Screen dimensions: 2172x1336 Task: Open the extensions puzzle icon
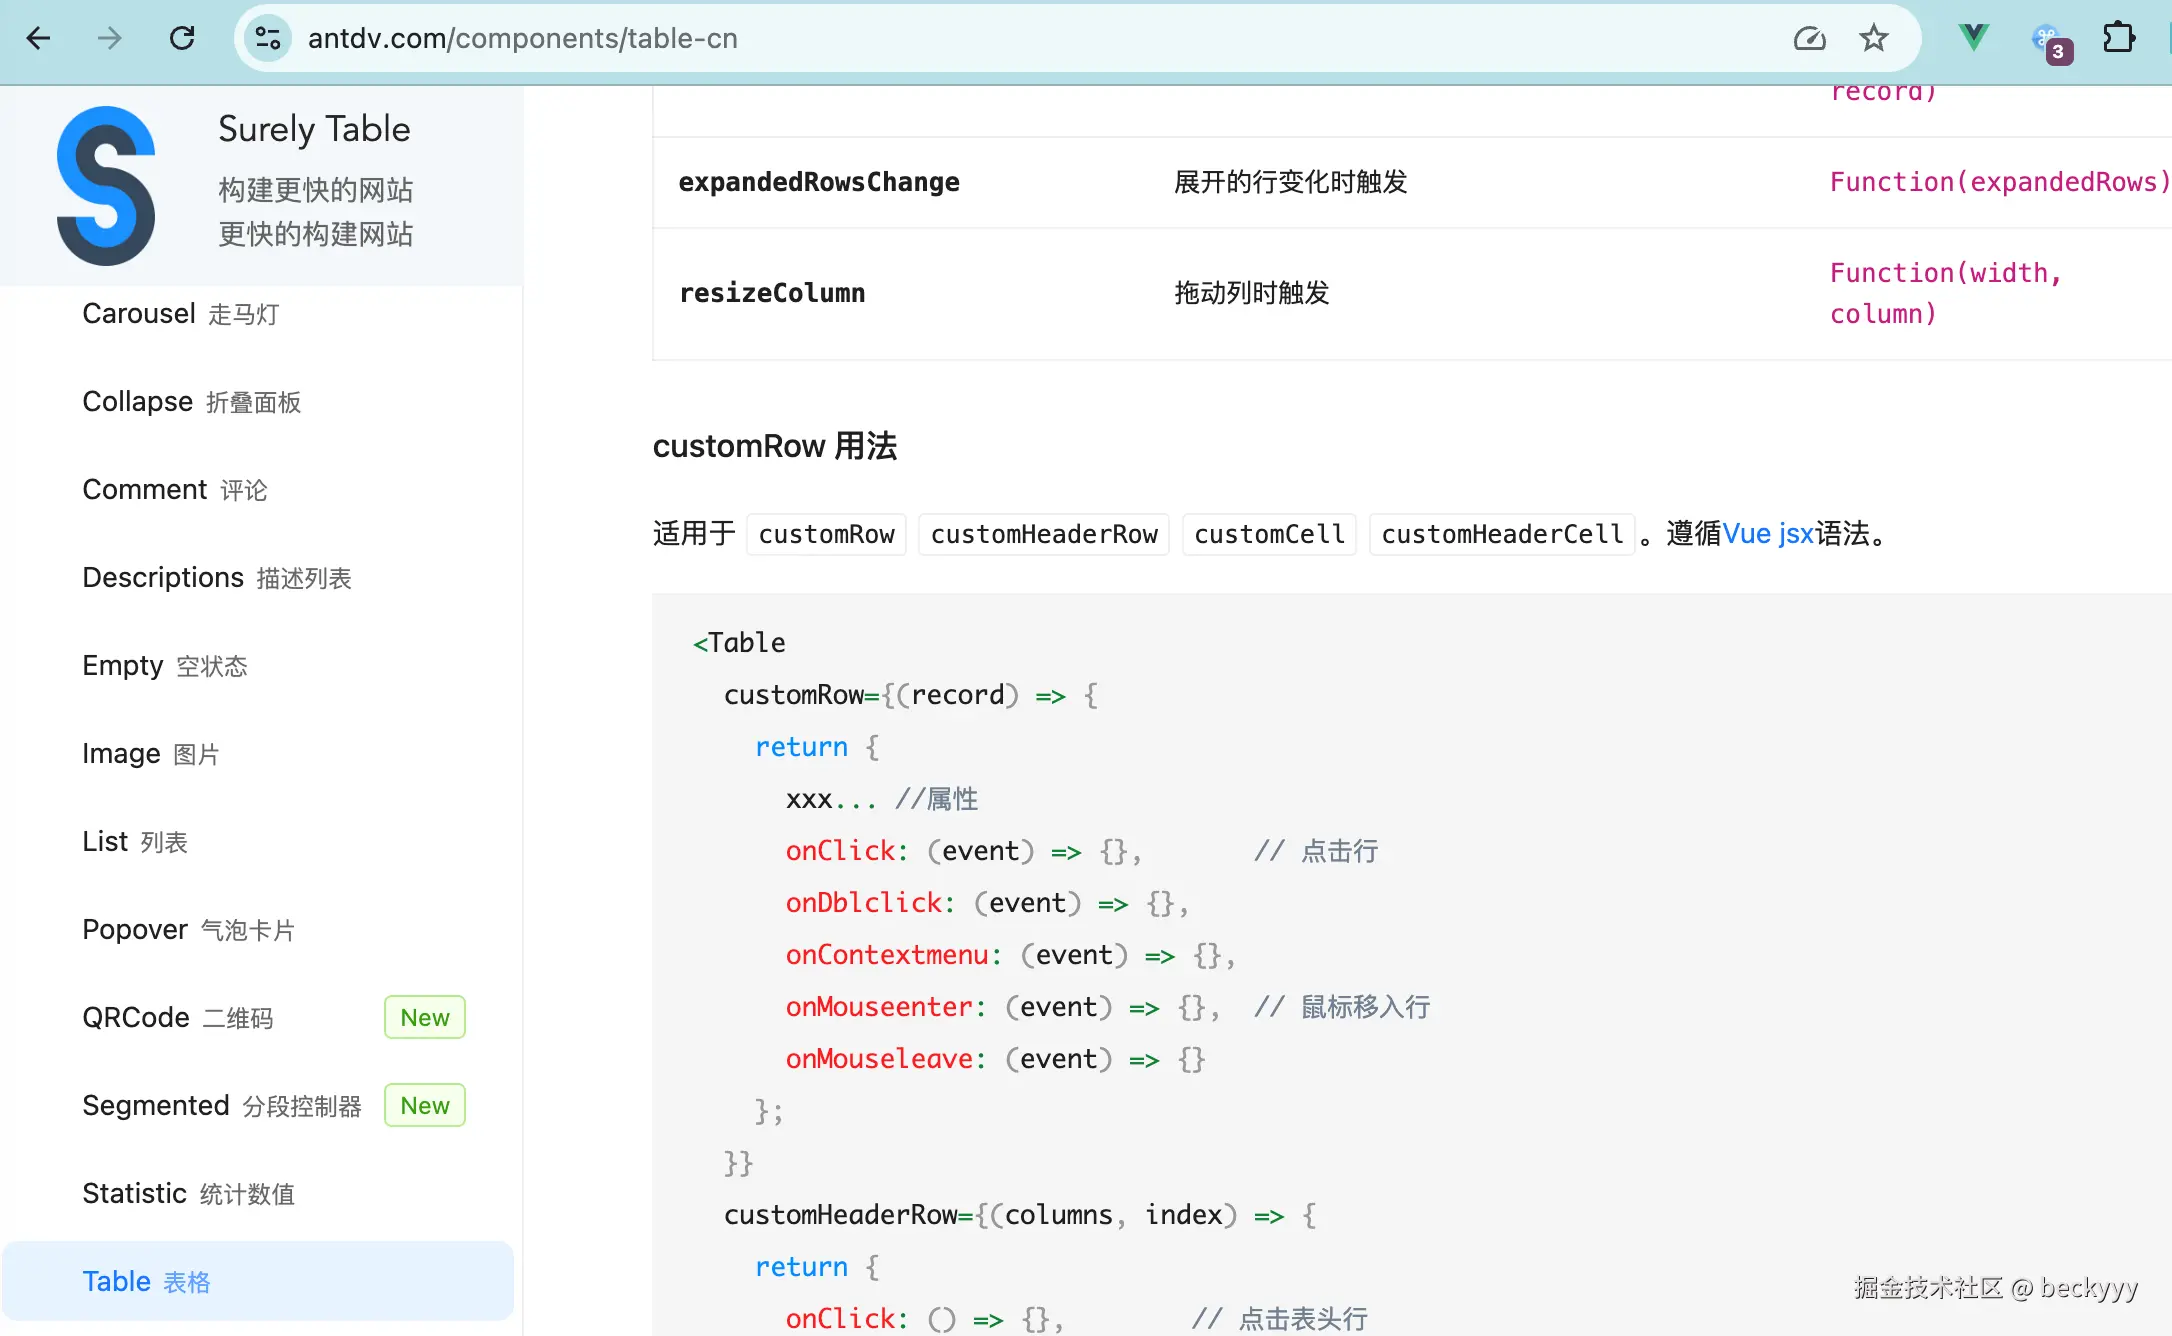tap(2118, 38)
